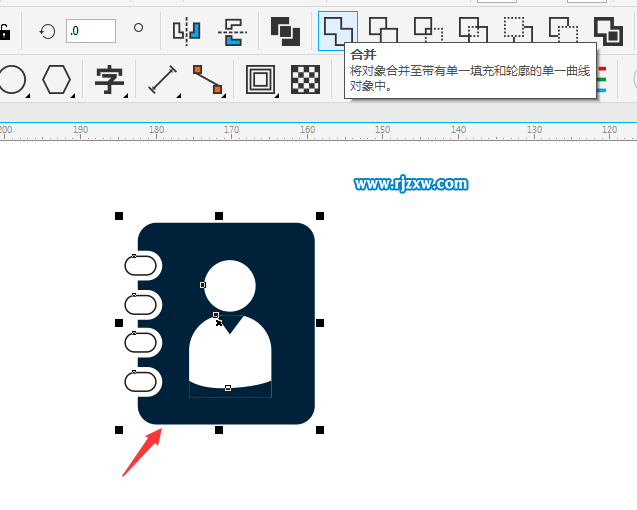Select the Text tool (字)
637x510 pixels.
[109, 80]
